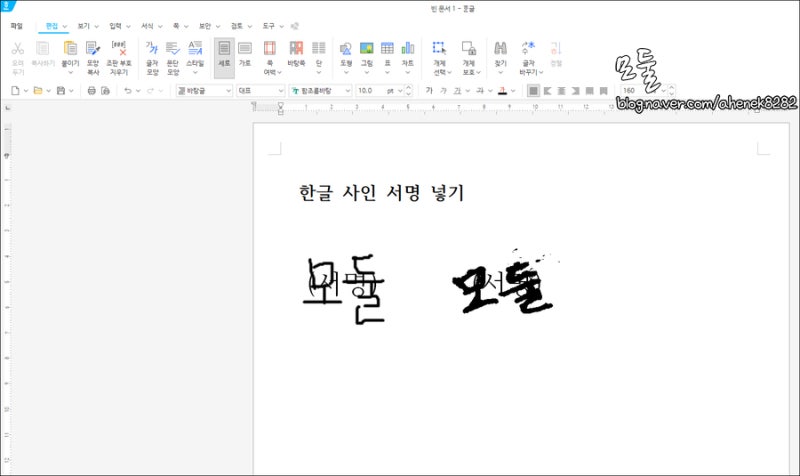Toggle italic 가 formatting
This screenshot has width=800, height=476.
point(443,91)
